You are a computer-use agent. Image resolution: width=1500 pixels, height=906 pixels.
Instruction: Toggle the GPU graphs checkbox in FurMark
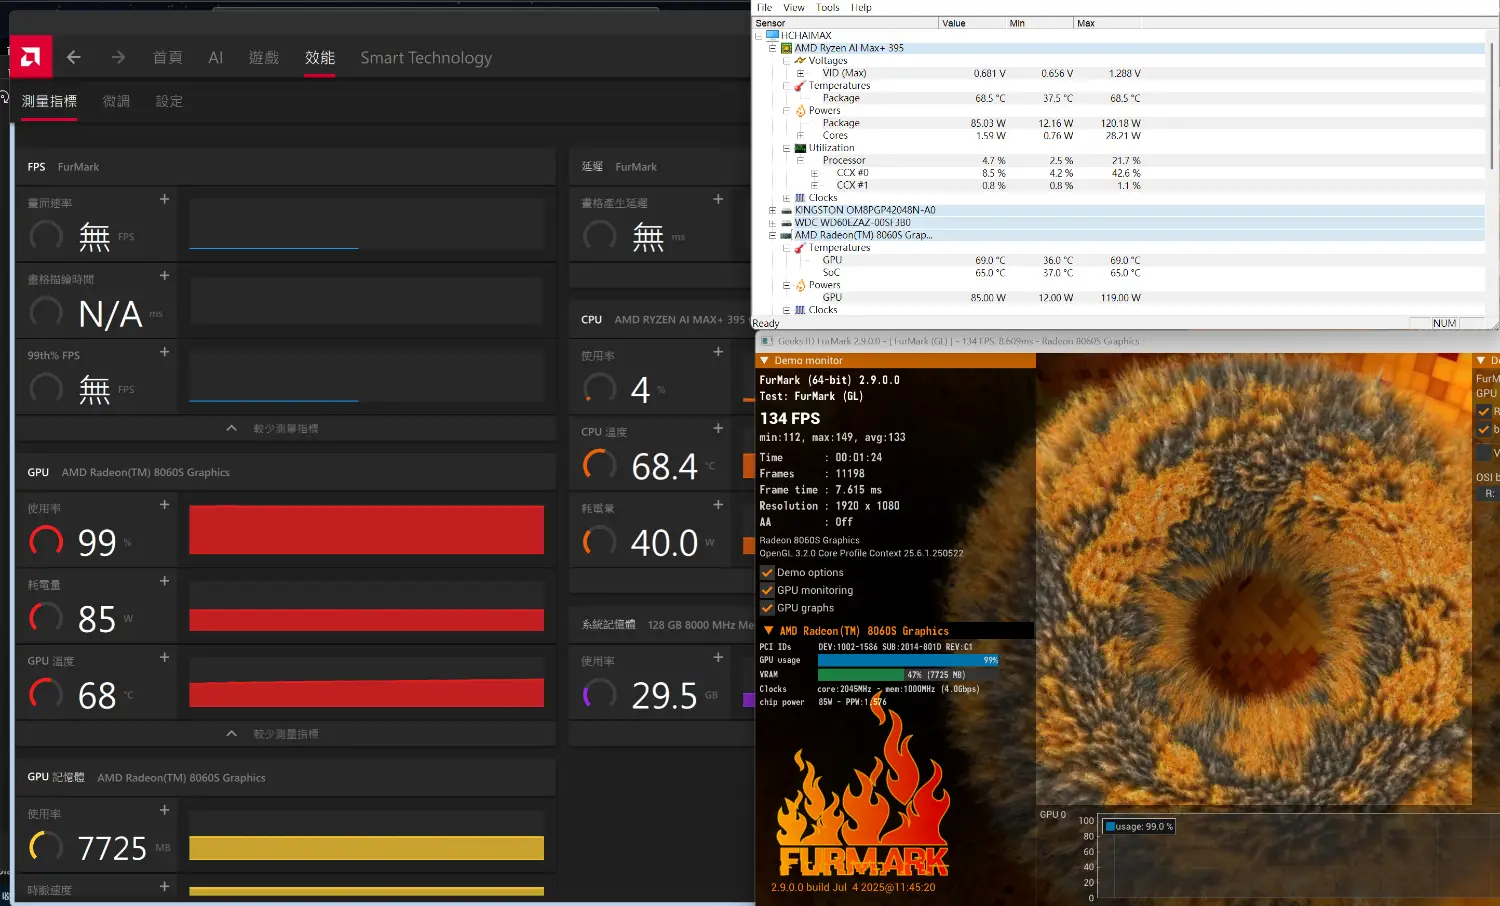(767, 608)
